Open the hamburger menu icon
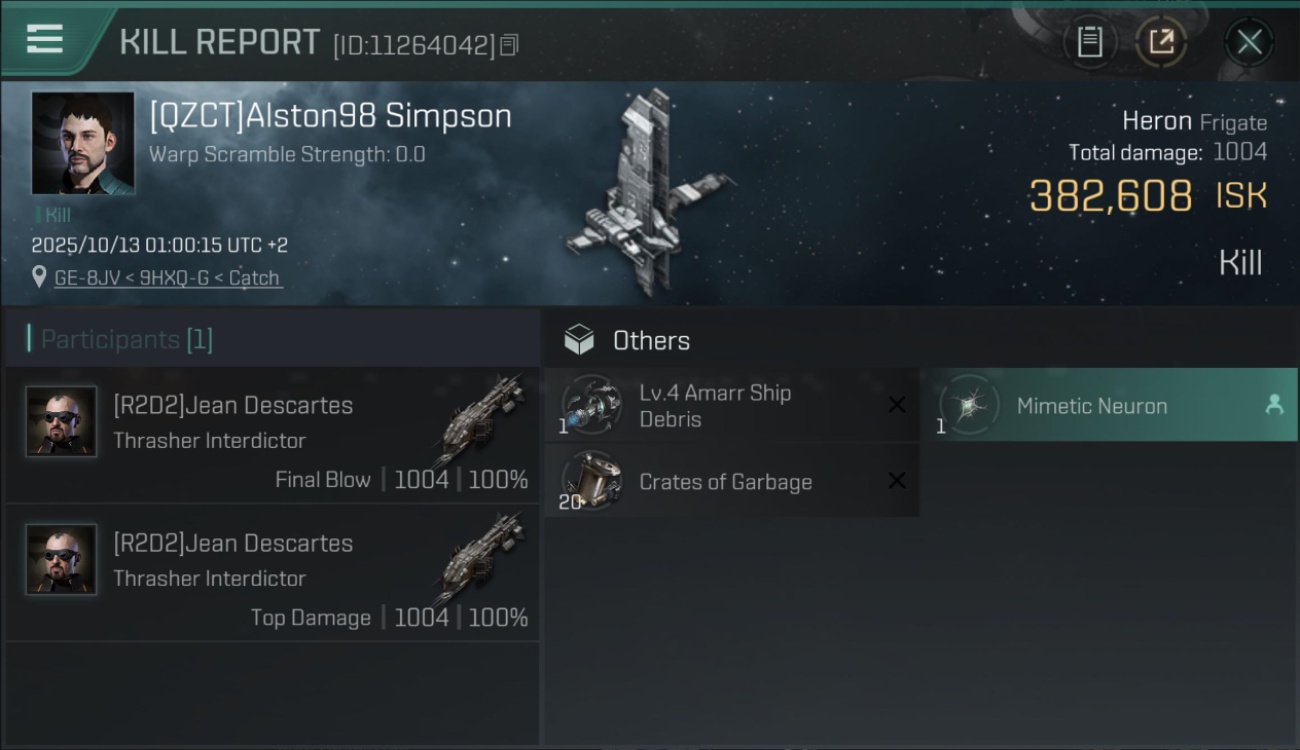 click(45, 39)
